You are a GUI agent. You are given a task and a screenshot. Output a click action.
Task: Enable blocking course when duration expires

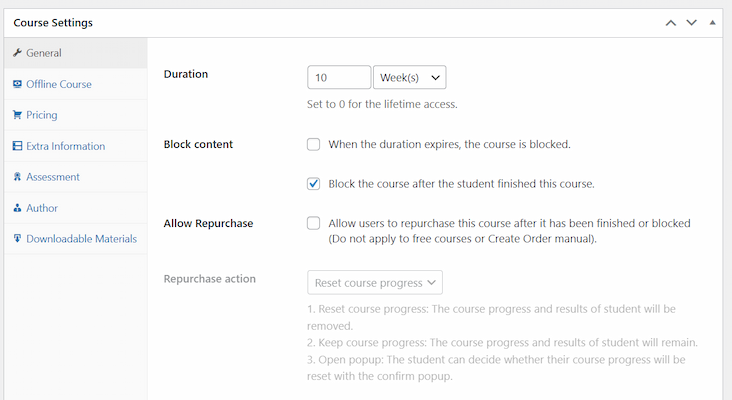point(314,144)
